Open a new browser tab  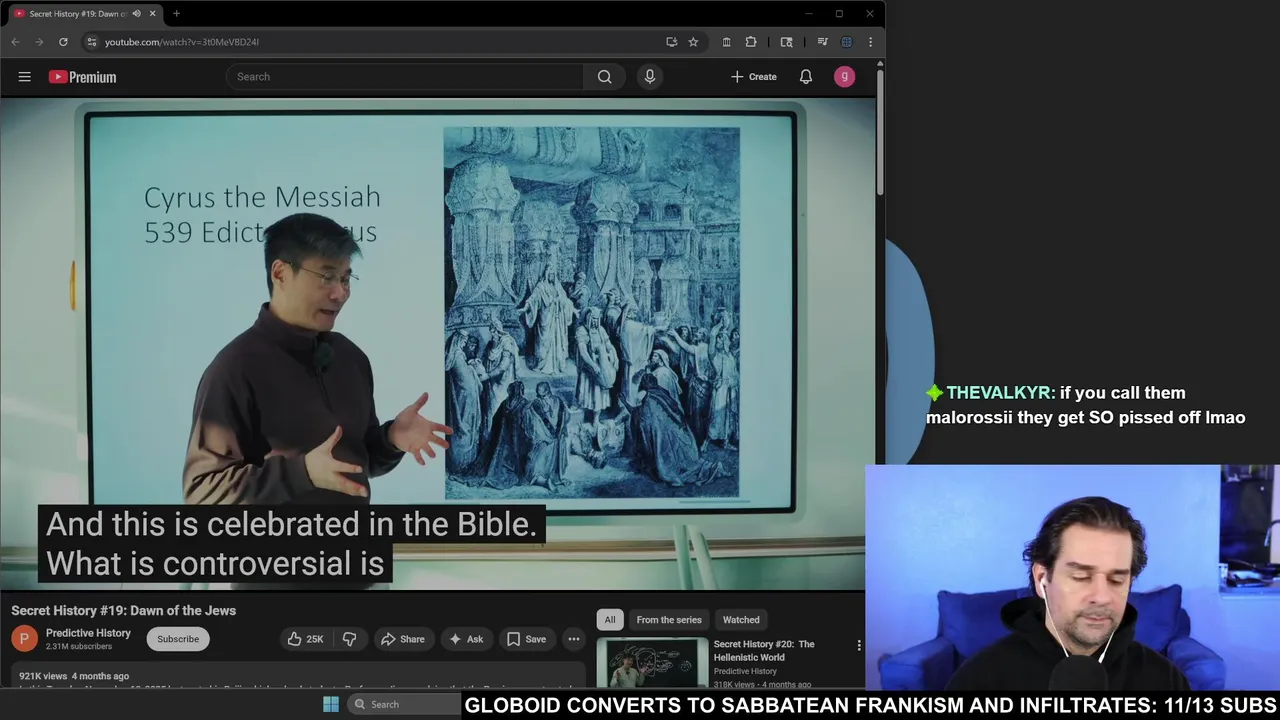176,14
